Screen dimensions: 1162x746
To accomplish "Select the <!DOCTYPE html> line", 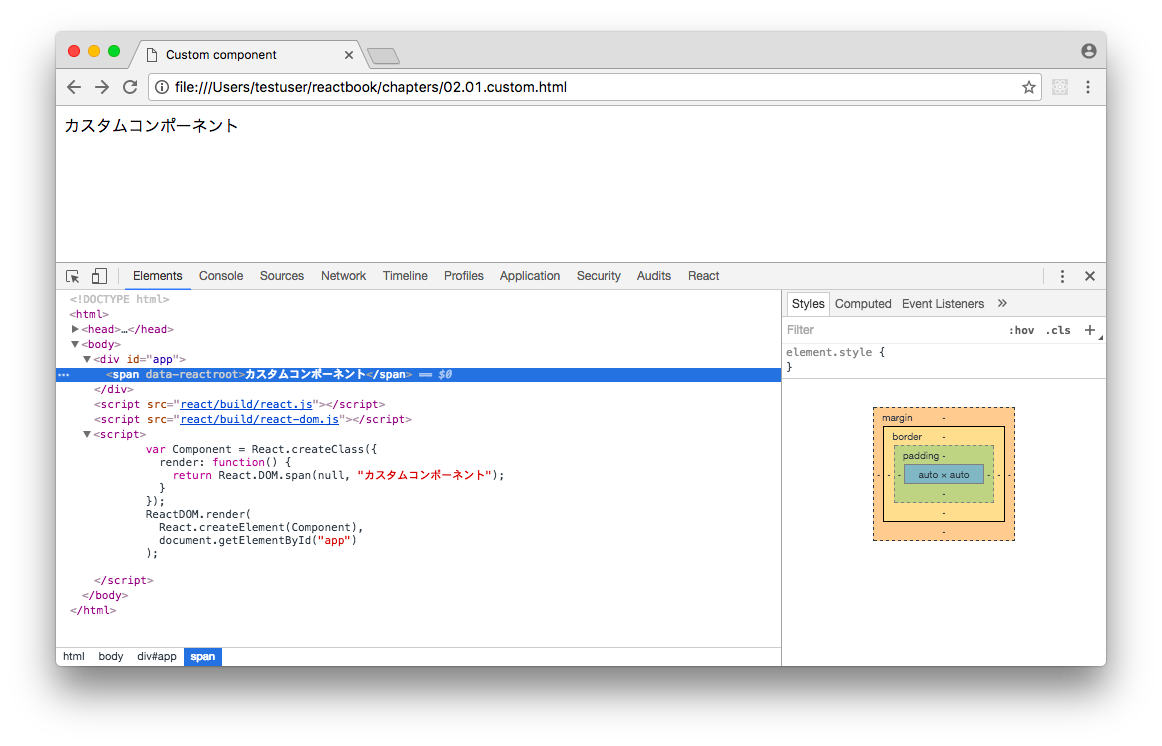I will [119, 299].
